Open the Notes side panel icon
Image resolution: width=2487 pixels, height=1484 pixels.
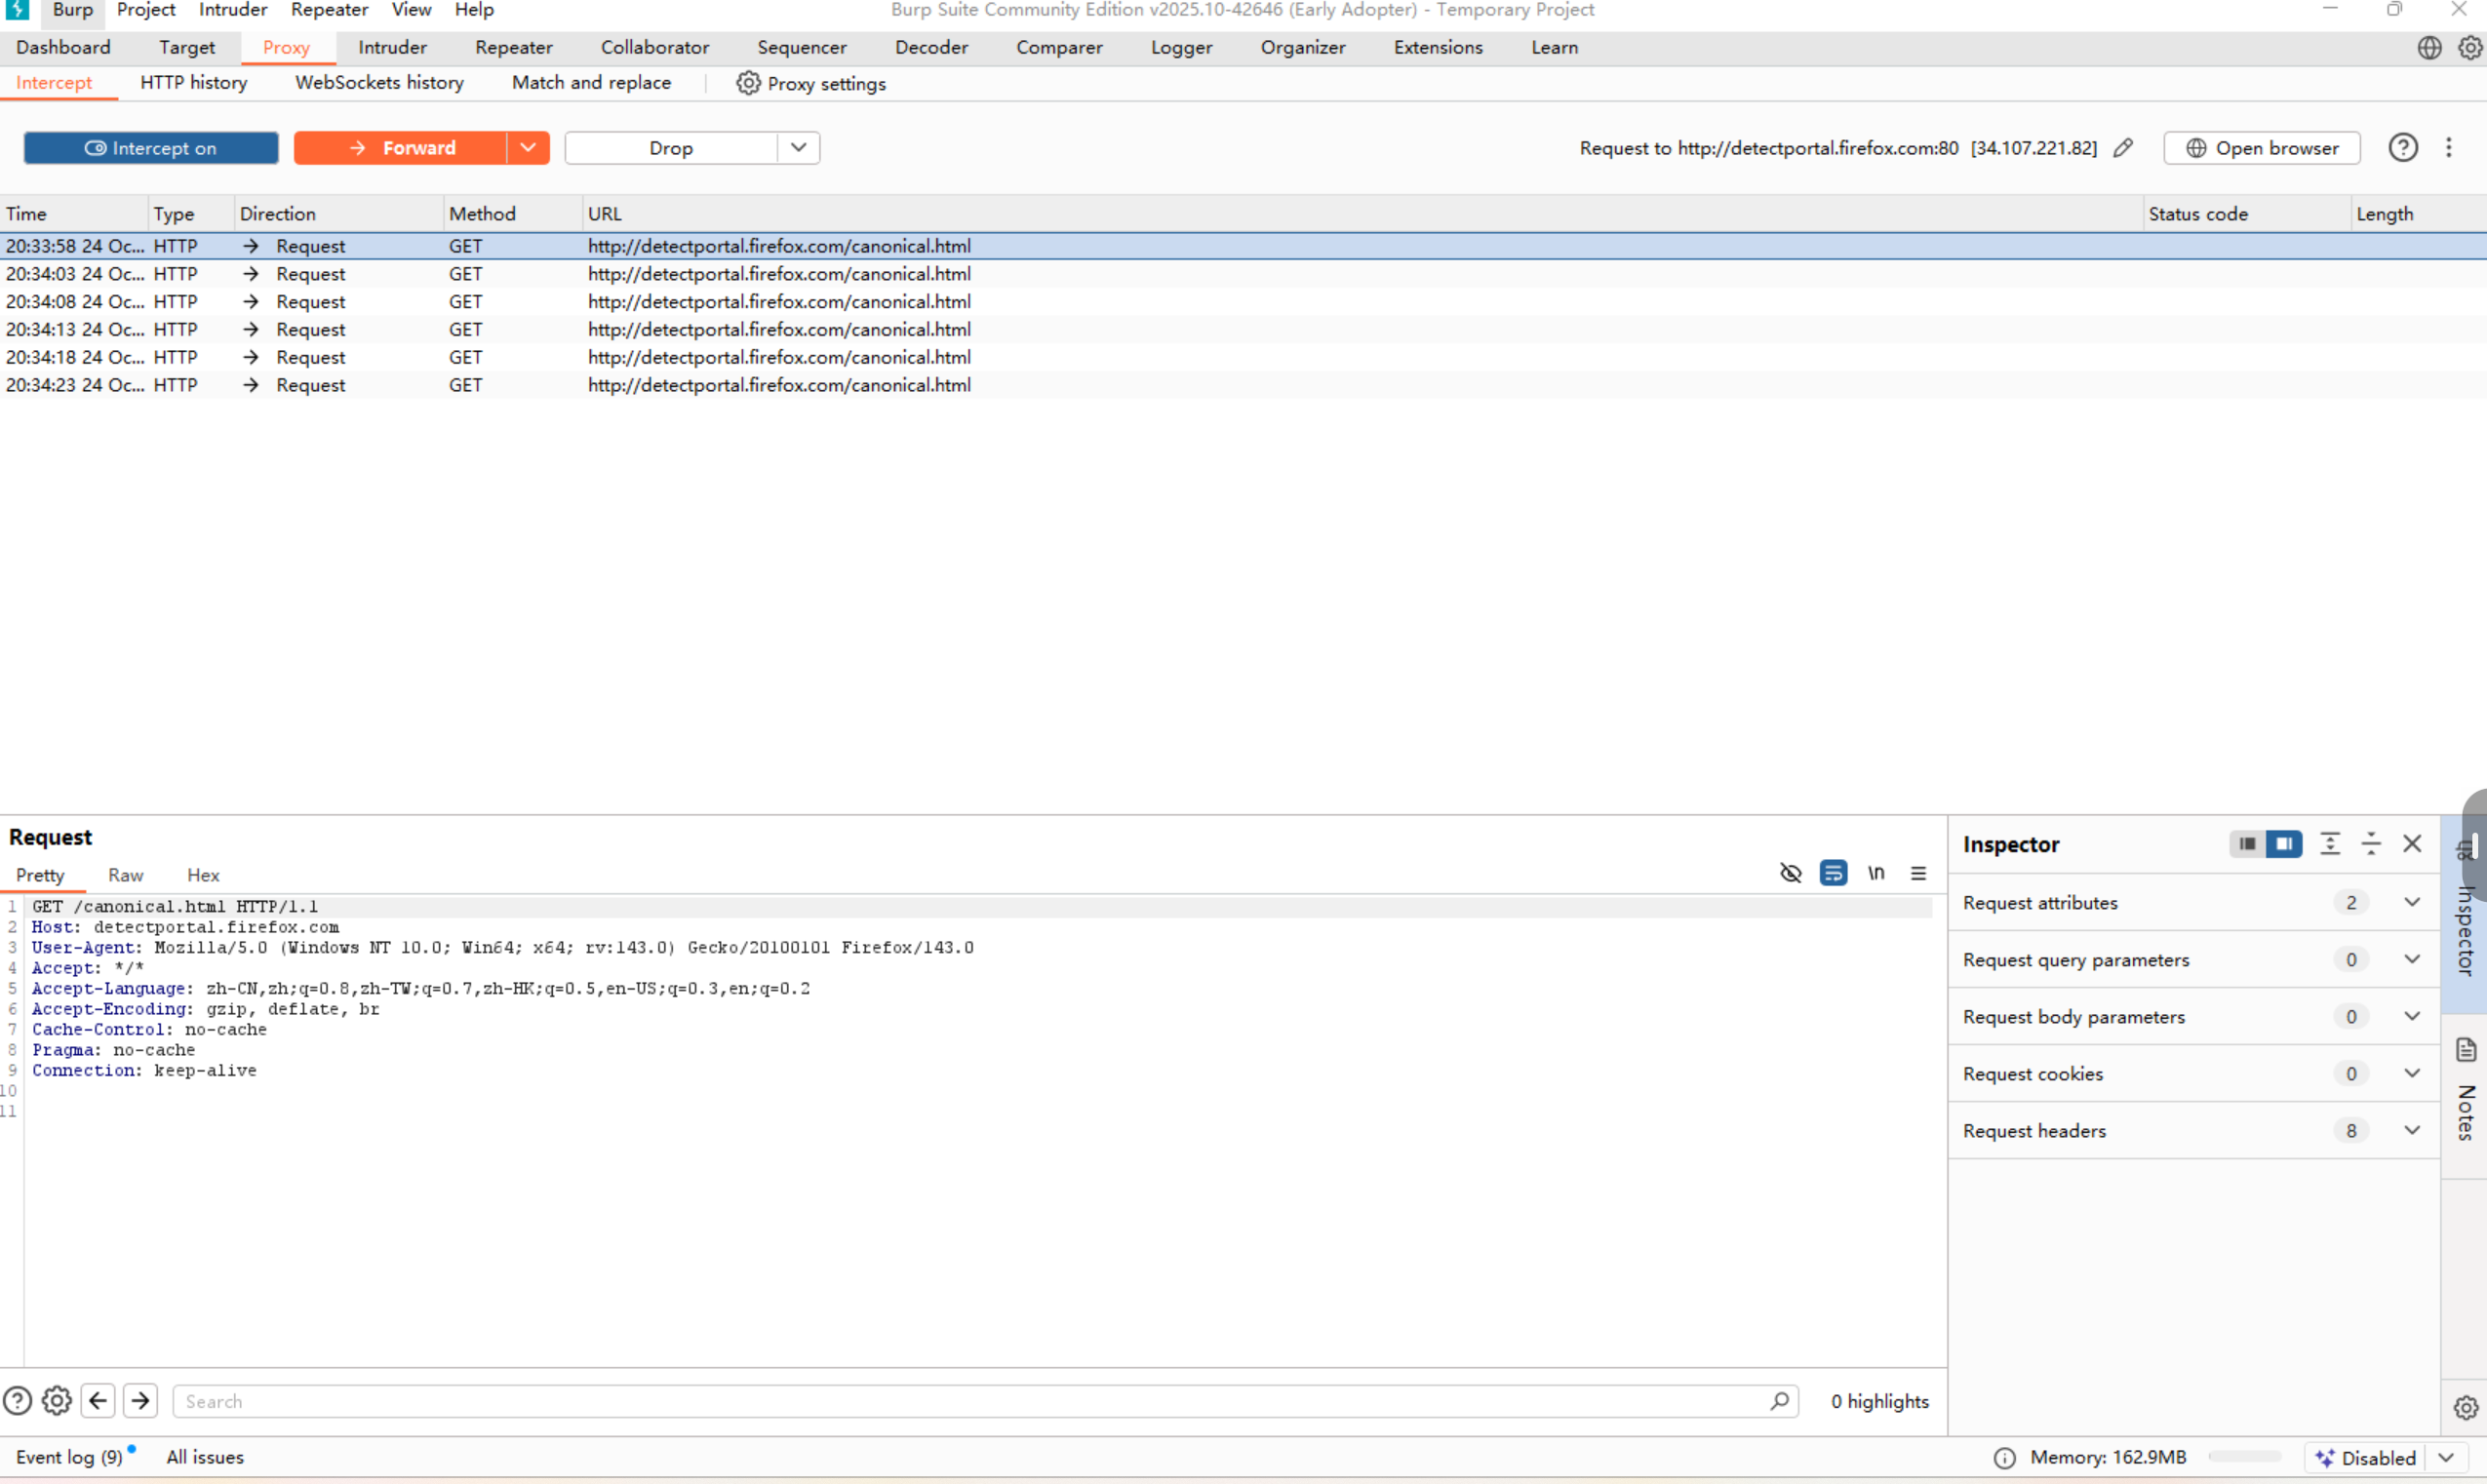(x=2465, y=1051)
